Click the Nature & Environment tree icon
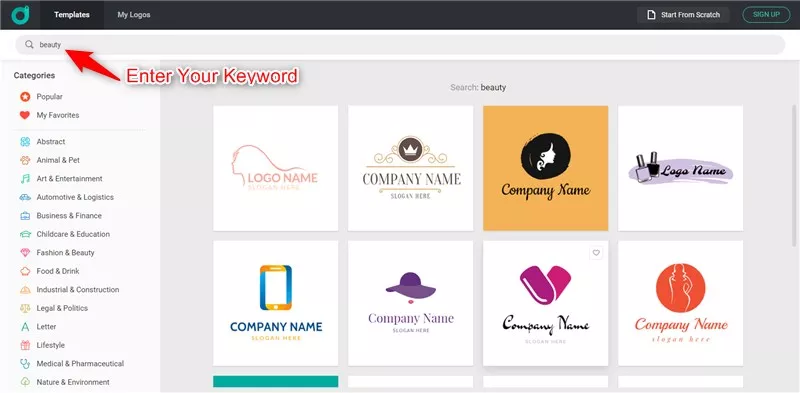 click(x=25, y=382)
